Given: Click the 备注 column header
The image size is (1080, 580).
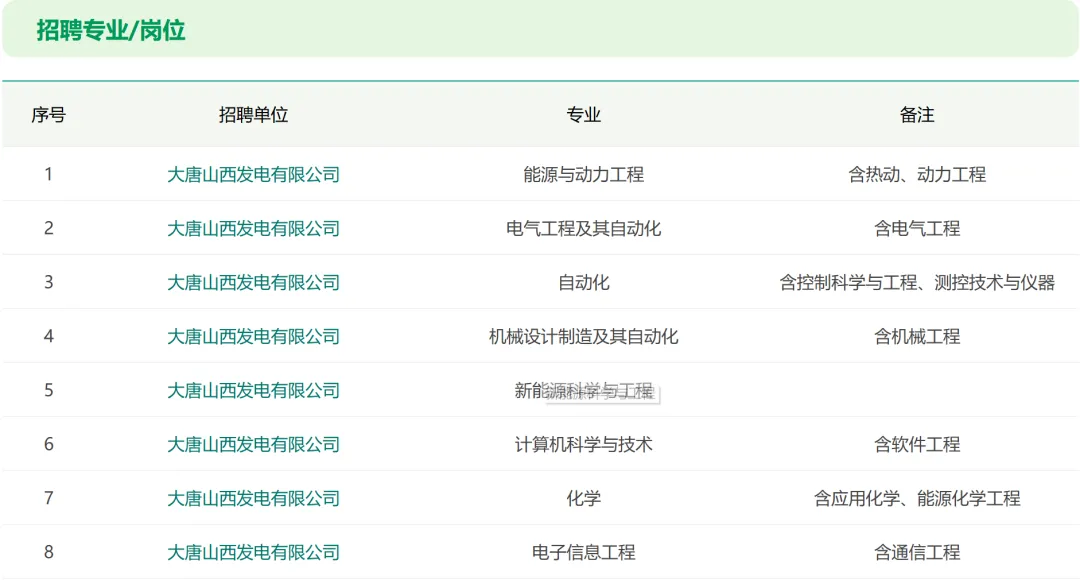Looking at the screenshot, I should [917, 114].
